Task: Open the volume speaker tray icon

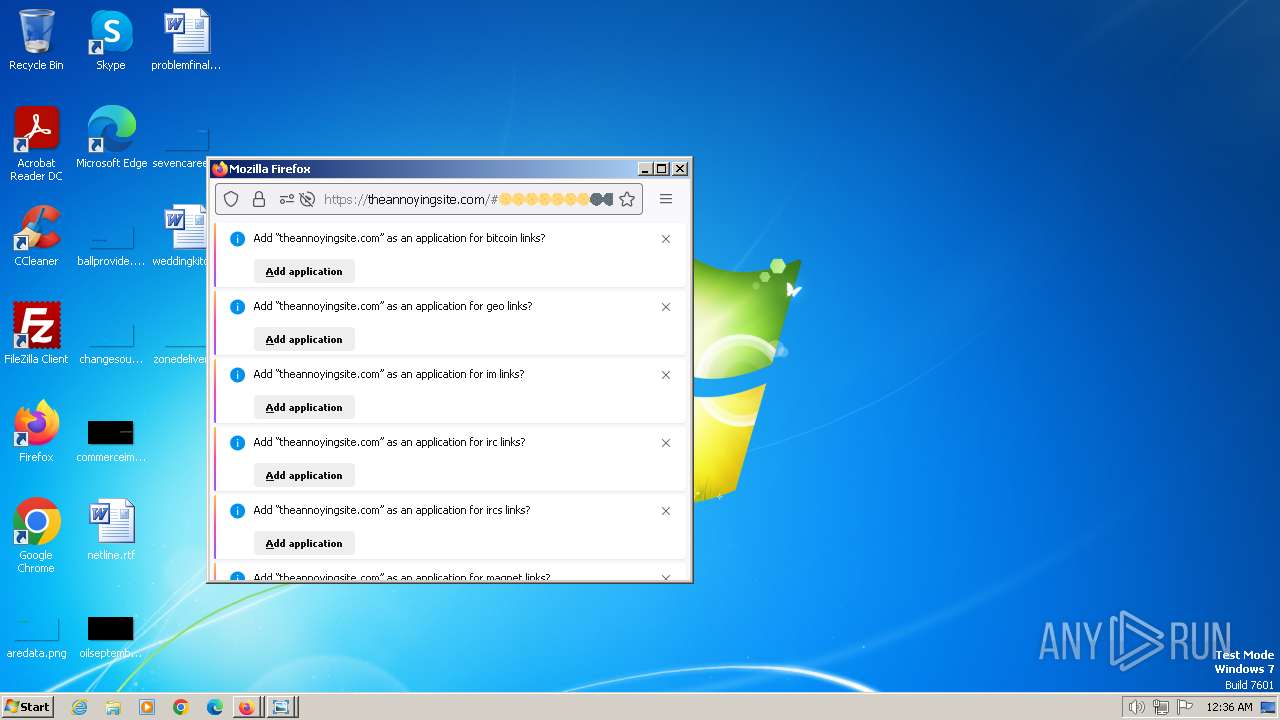Action: (1136, 707)
